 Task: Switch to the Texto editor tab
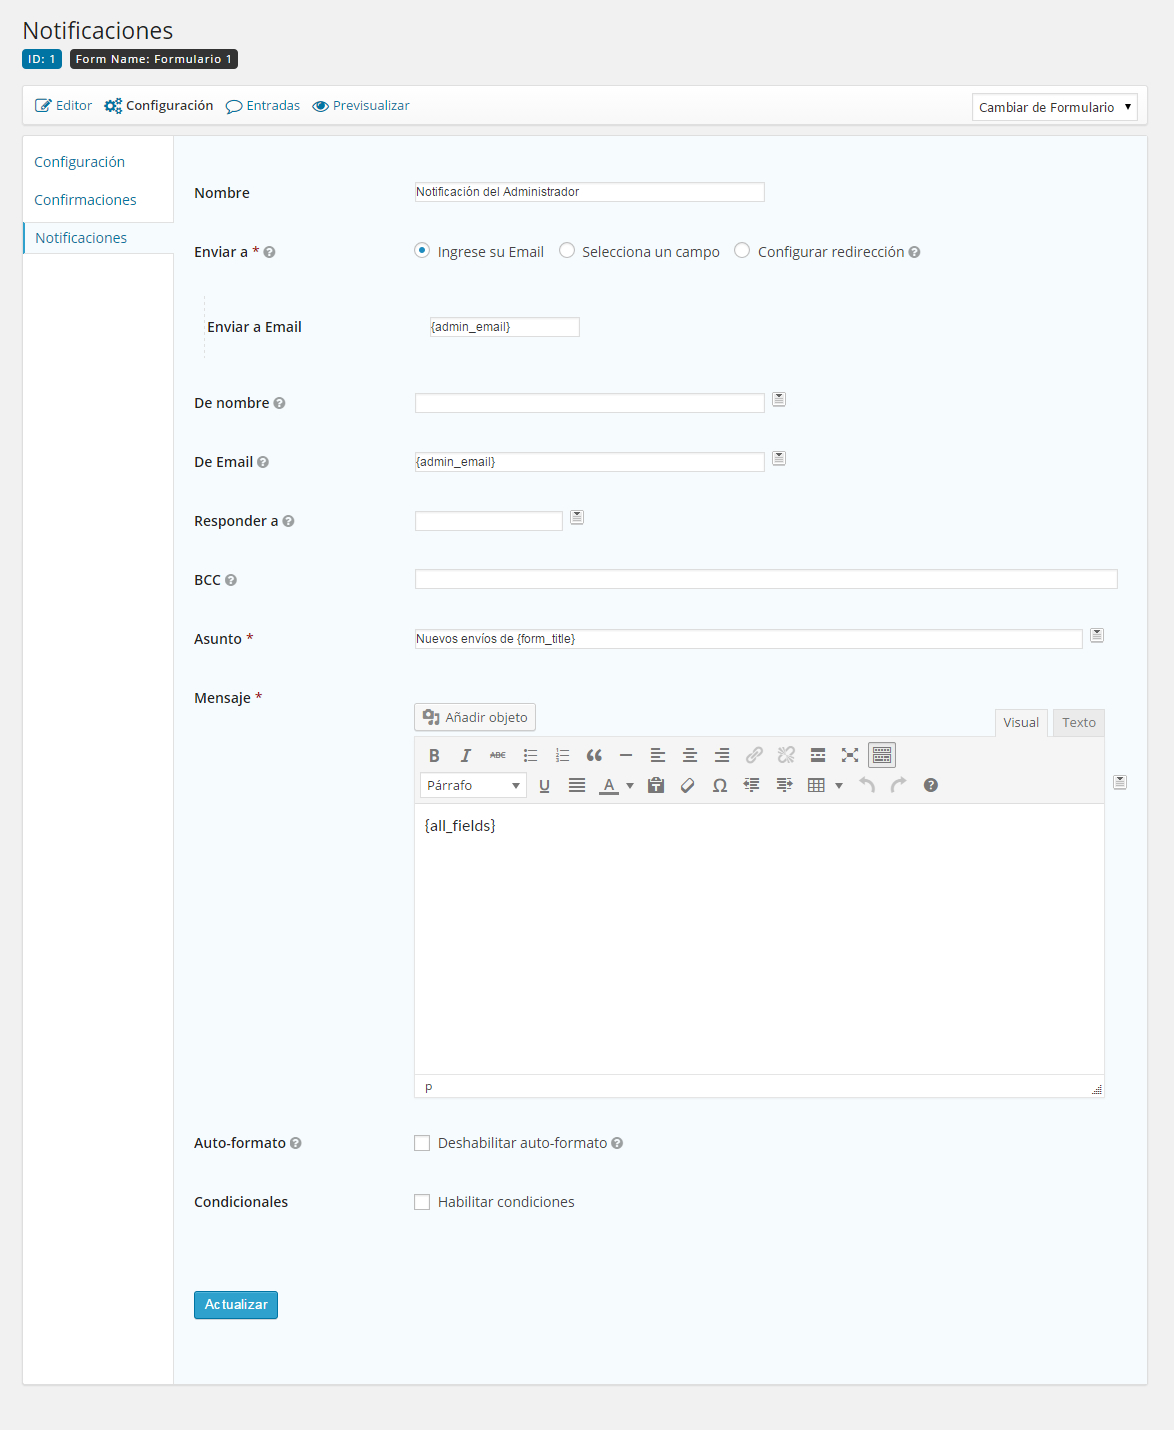[1079, 723]
